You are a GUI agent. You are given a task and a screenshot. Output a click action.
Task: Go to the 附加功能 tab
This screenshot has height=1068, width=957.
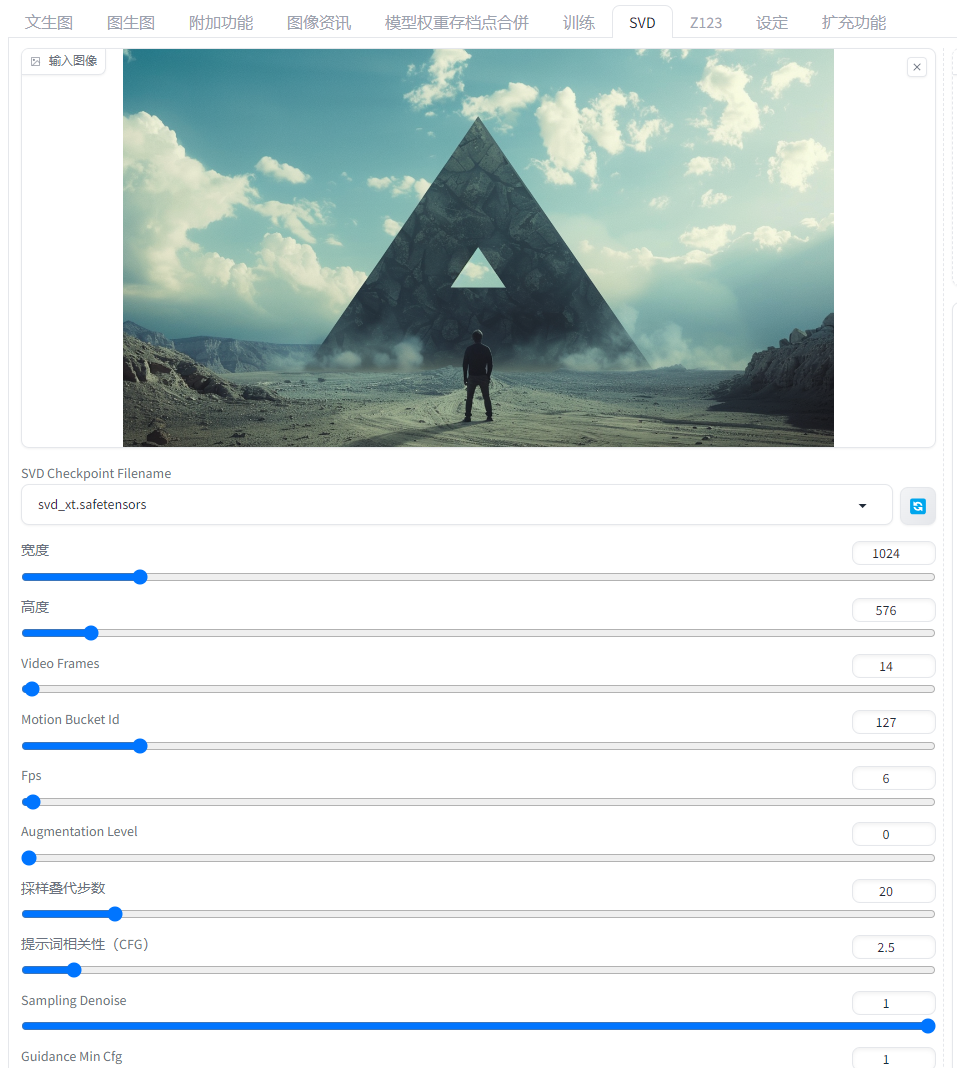221,22
